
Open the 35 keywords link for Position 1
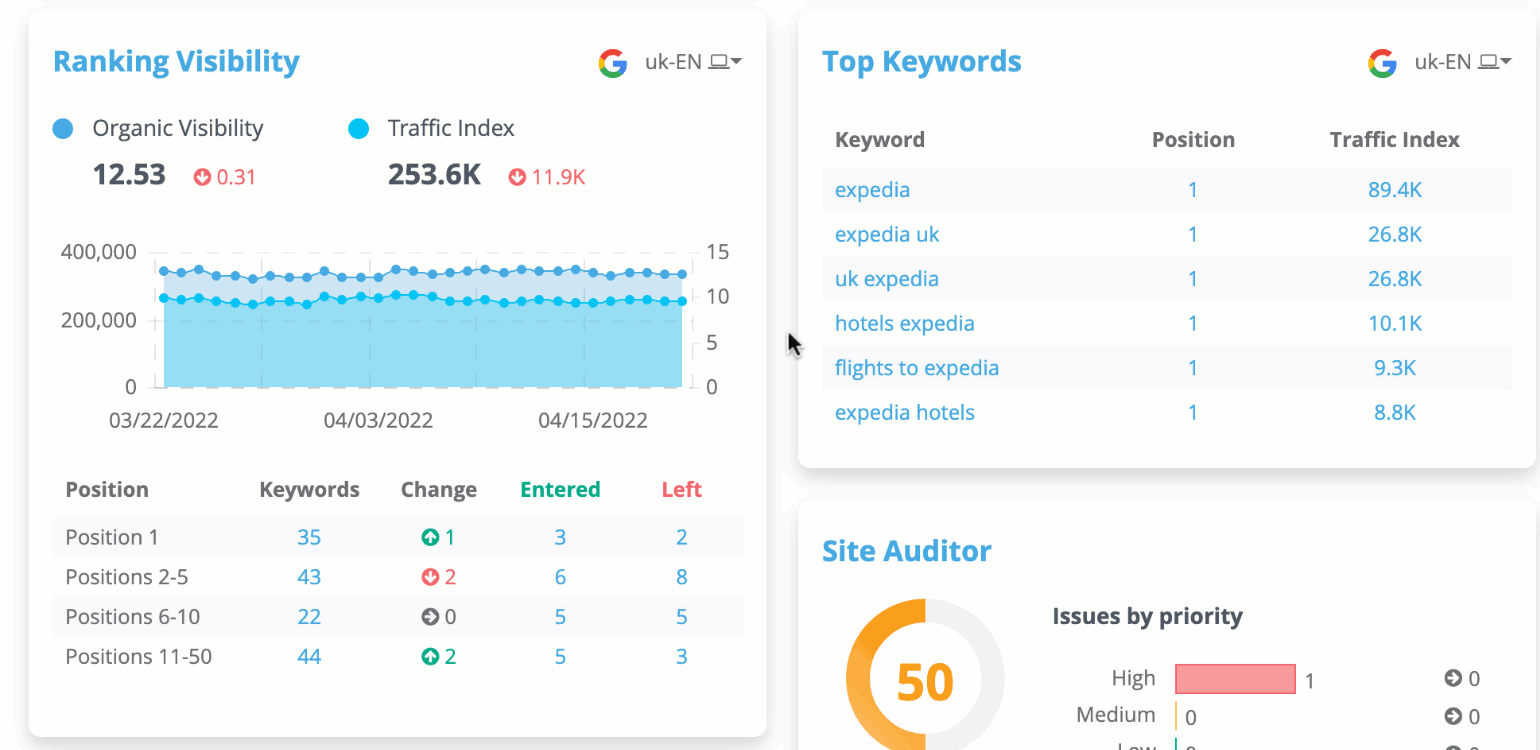pyautogui.click(x=309, y=538)
